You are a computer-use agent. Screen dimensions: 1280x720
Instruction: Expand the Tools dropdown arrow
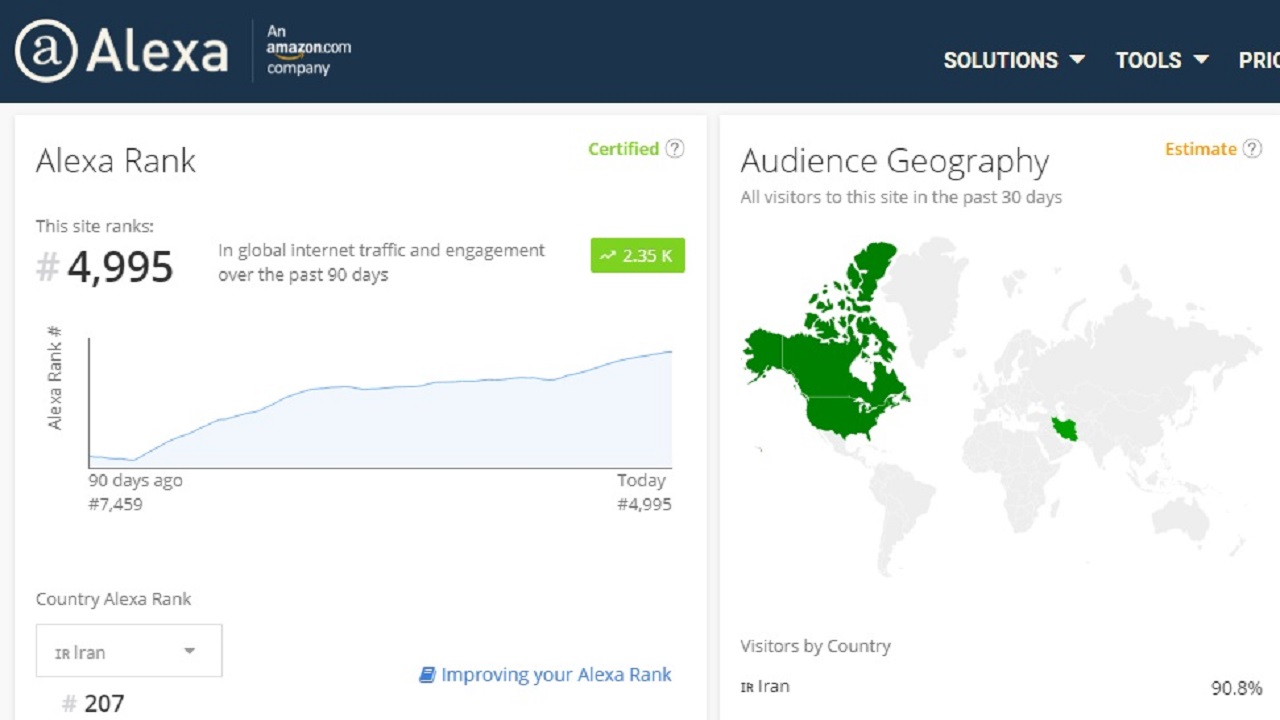pyautogui.click(x=1201, y=60)
